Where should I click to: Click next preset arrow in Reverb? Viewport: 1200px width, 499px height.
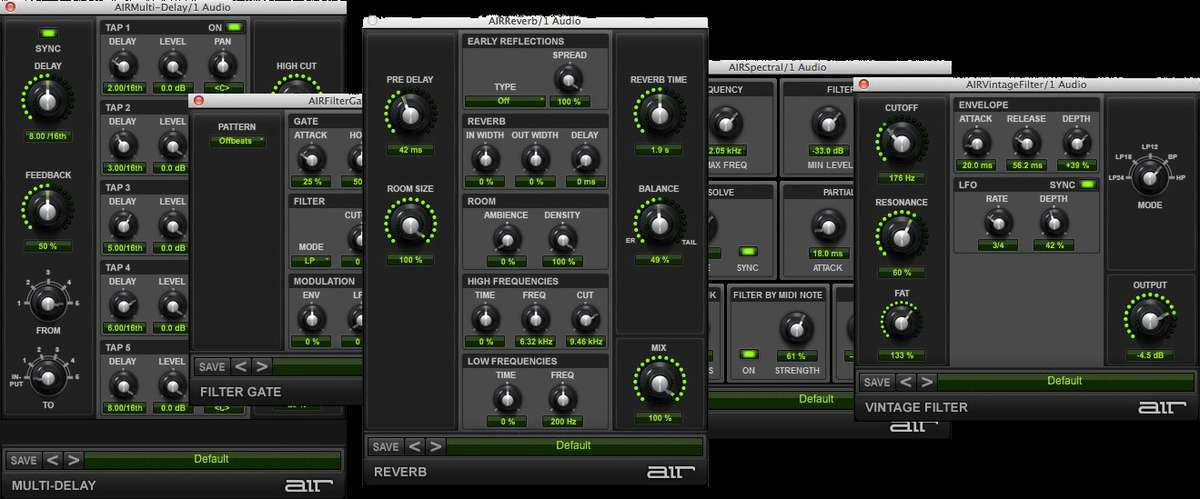pos(434,446)
